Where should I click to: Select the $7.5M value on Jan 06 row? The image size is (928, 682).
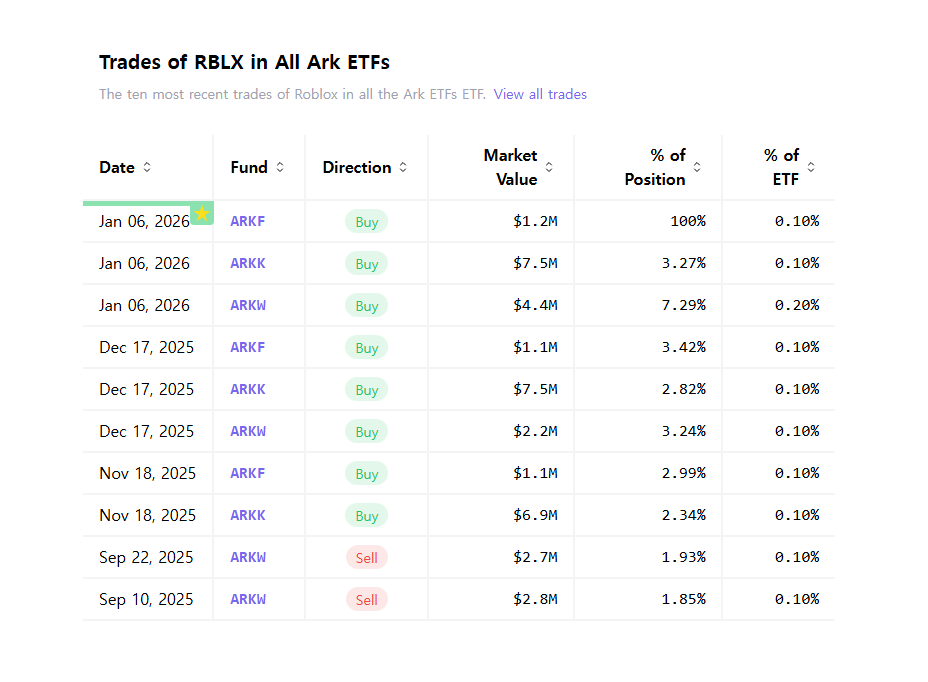[x=535, y=263]
